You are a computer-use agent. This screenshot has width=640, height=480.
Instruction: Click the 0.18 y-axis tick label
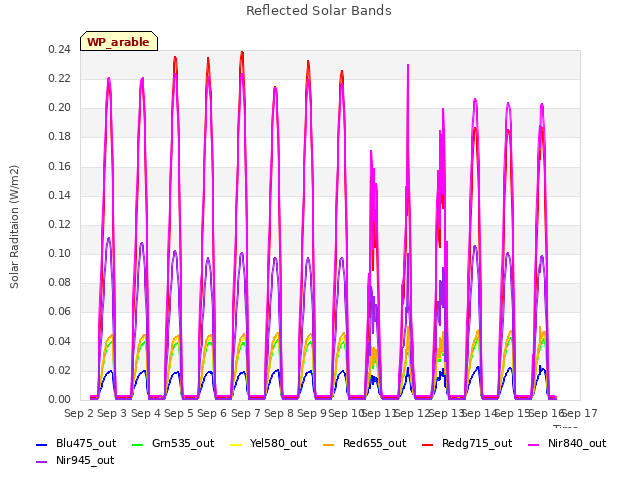[60, 137]
